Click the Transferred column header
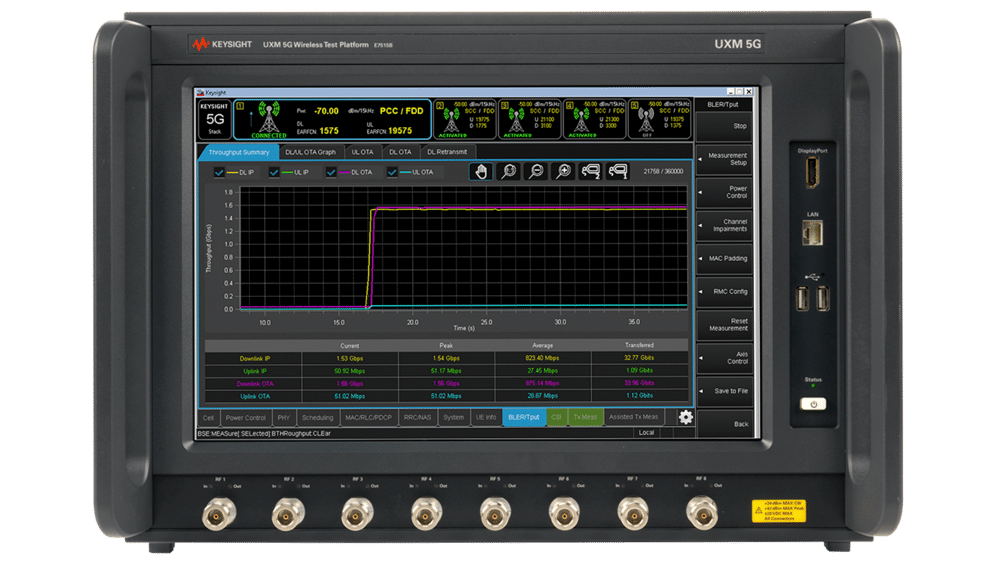This screenshot has width=1000, height=563. point(639,345)
